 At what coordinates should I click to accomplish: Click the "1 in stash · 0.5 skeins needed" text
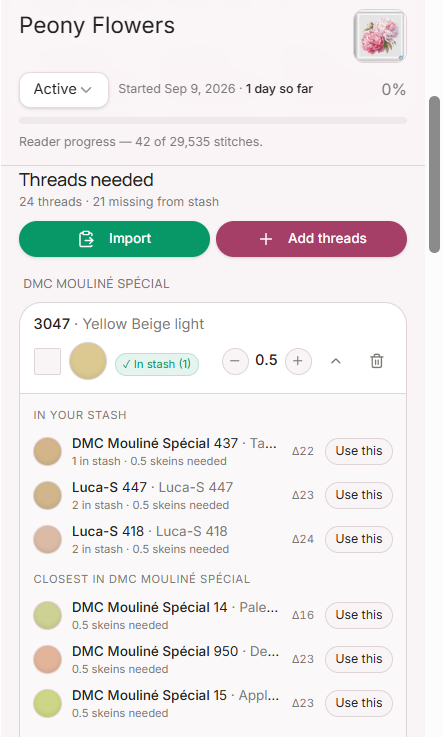coord(150,461)
